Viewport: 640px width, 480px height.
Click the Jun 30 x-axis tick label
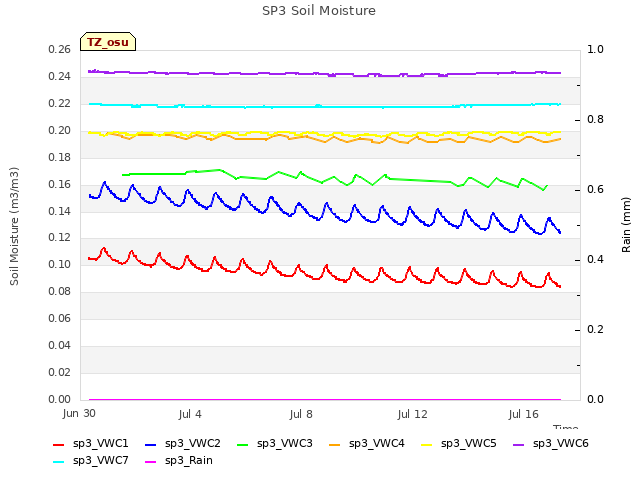[x=79, y=413]
